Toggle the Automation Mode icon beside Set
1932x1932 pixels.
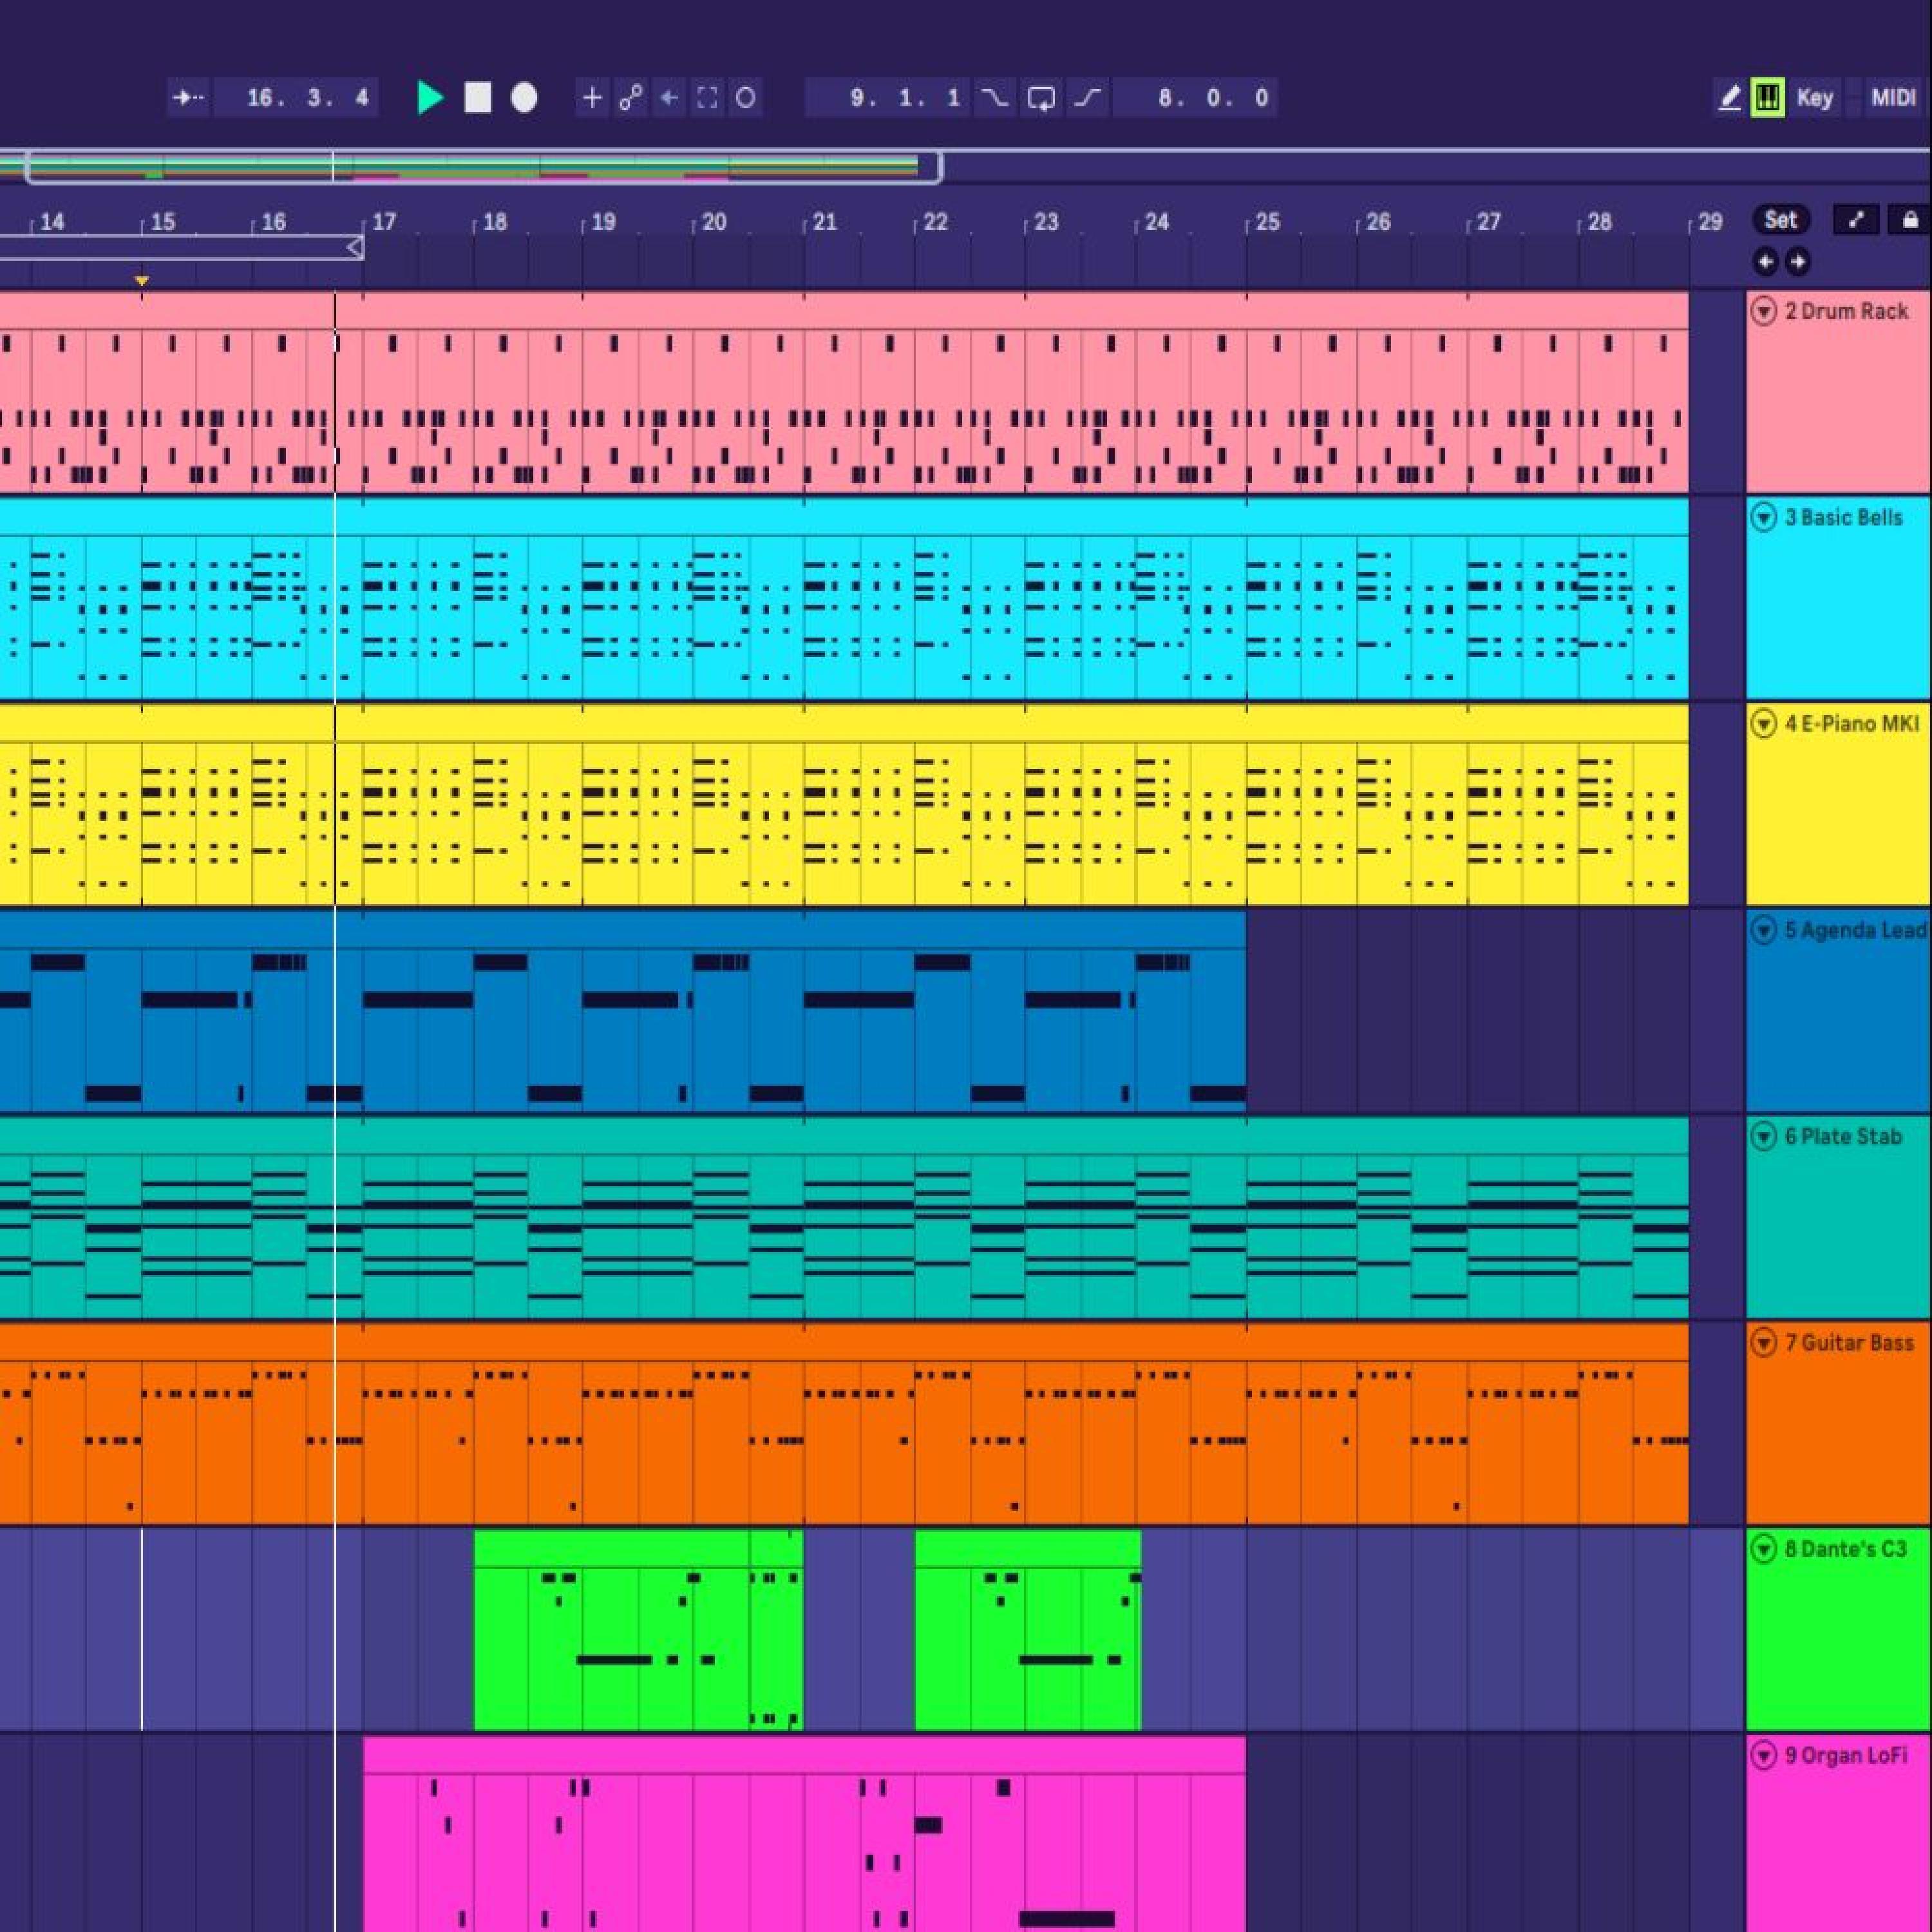point(1856,220)
